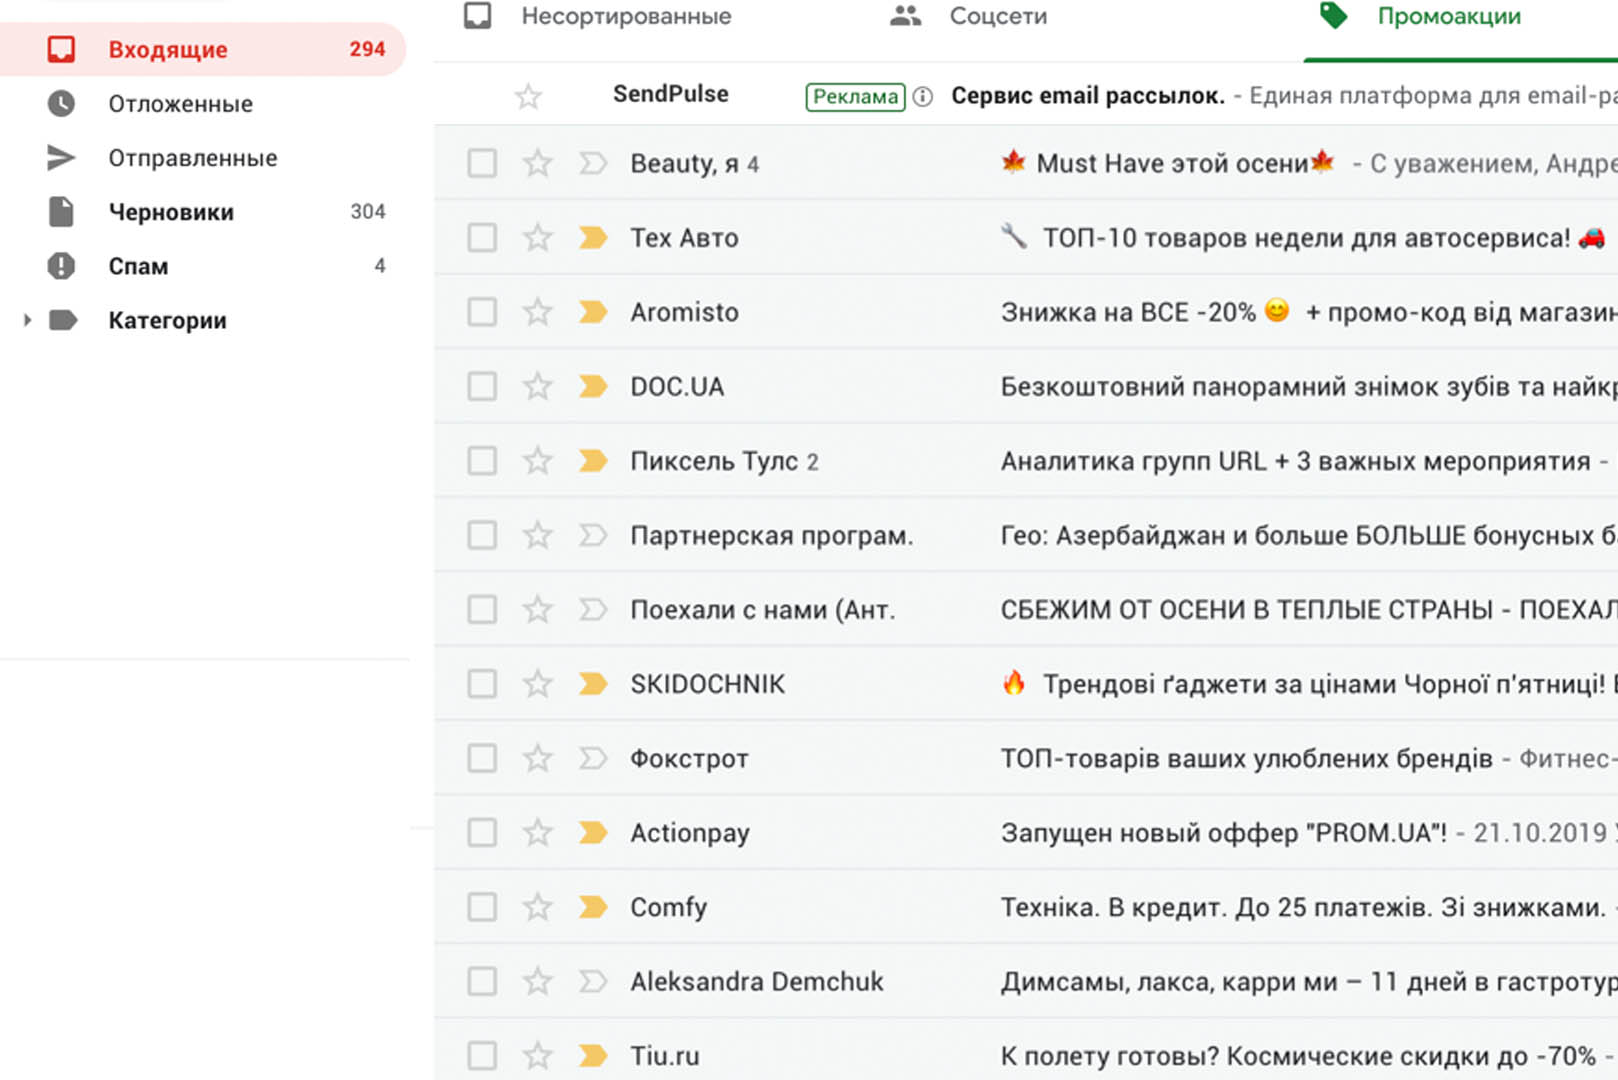Star the Пиксель Тулс email

click(x=538, y=459)
